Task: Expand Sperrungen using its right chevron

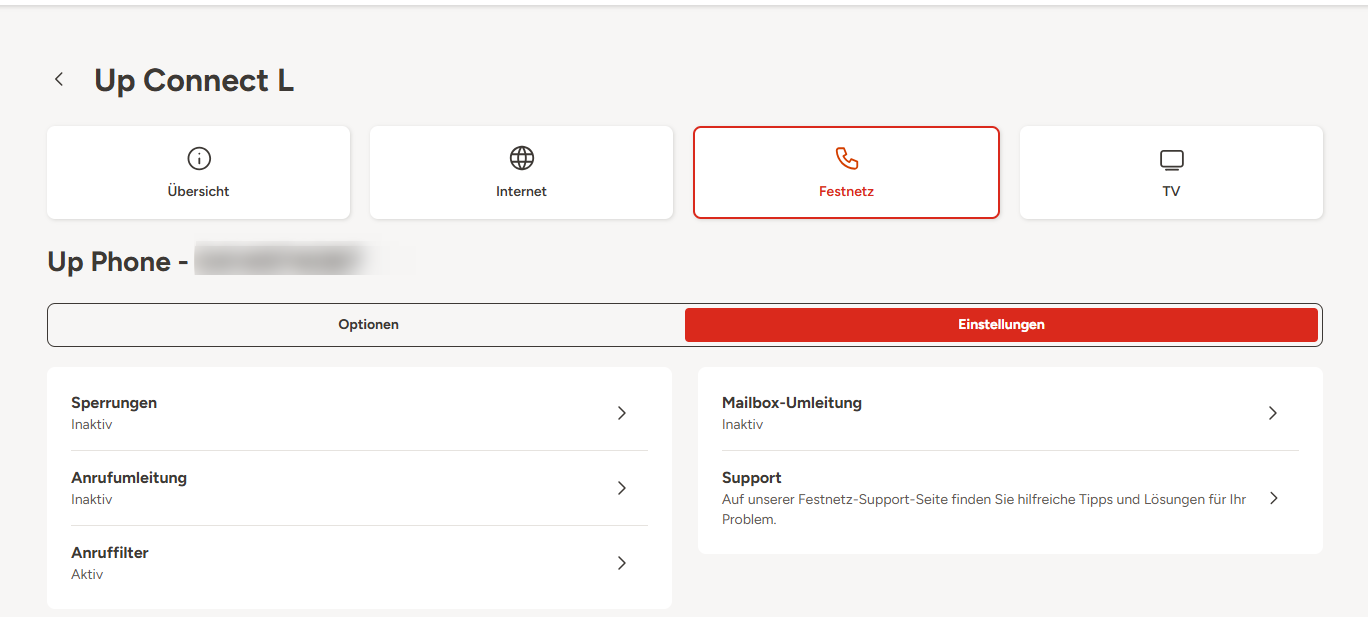Action: click(621, 413)
